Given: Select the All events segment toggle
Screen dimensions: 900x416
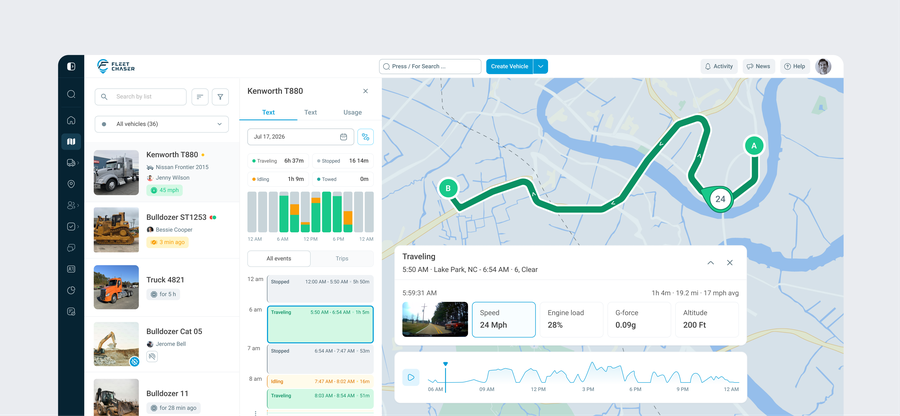Looking at the screenshot, I should tap(279, 259).
